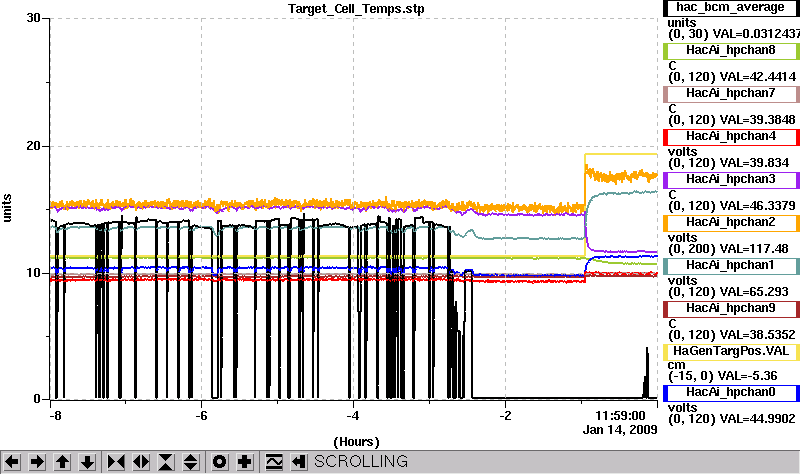
Task: Select the HacAi_hpchan3 legend entry
Action: click(x=731, y=180)
